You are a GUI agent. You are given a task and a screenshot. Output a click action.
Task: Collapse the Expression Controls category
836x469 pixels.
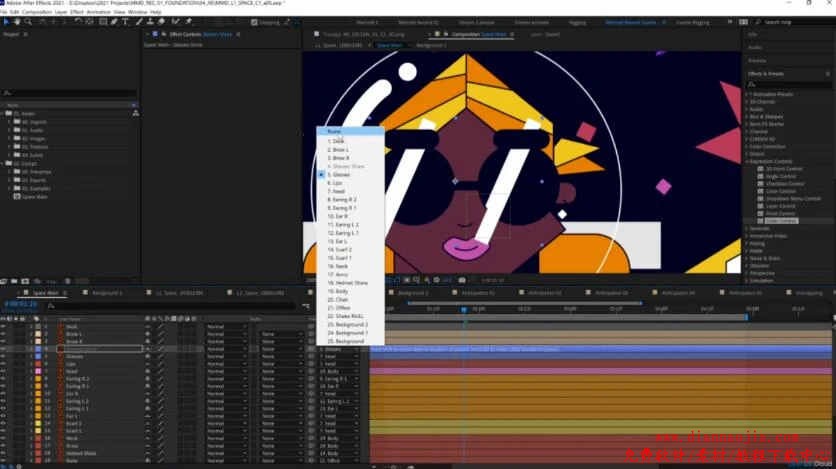[x=749, y=160]
